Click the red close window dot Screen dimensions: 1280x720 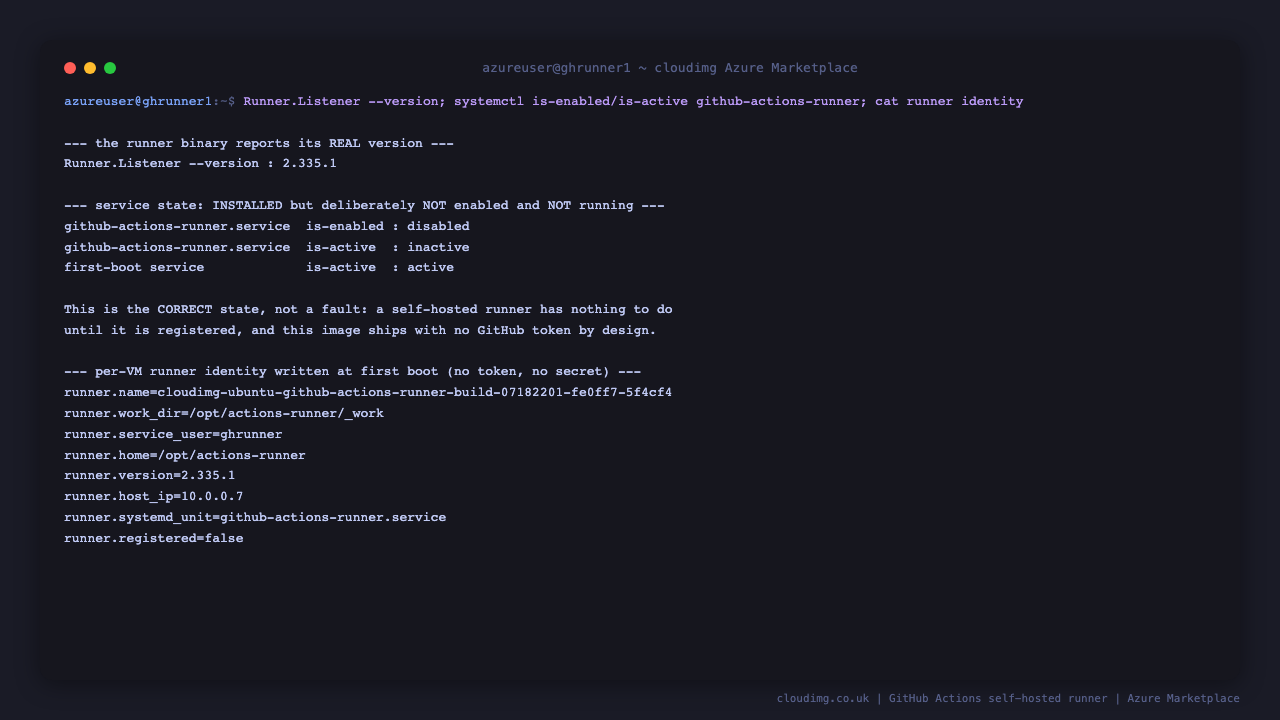[x=70, y=68]
